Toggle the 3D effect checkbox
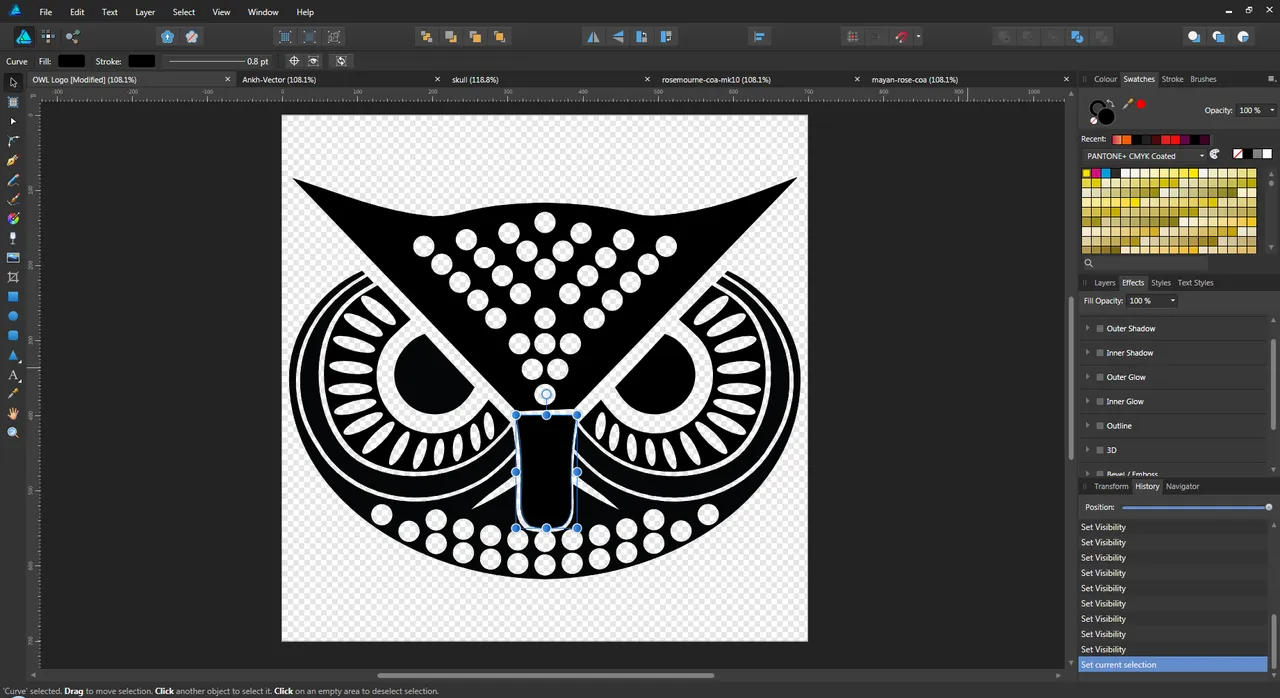Screen dimensions: 1280x698 (x=1100, y=450)
